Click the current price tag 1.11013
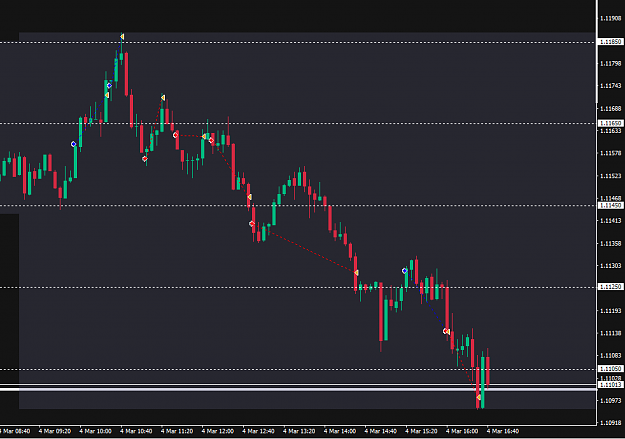 point(611,385)
